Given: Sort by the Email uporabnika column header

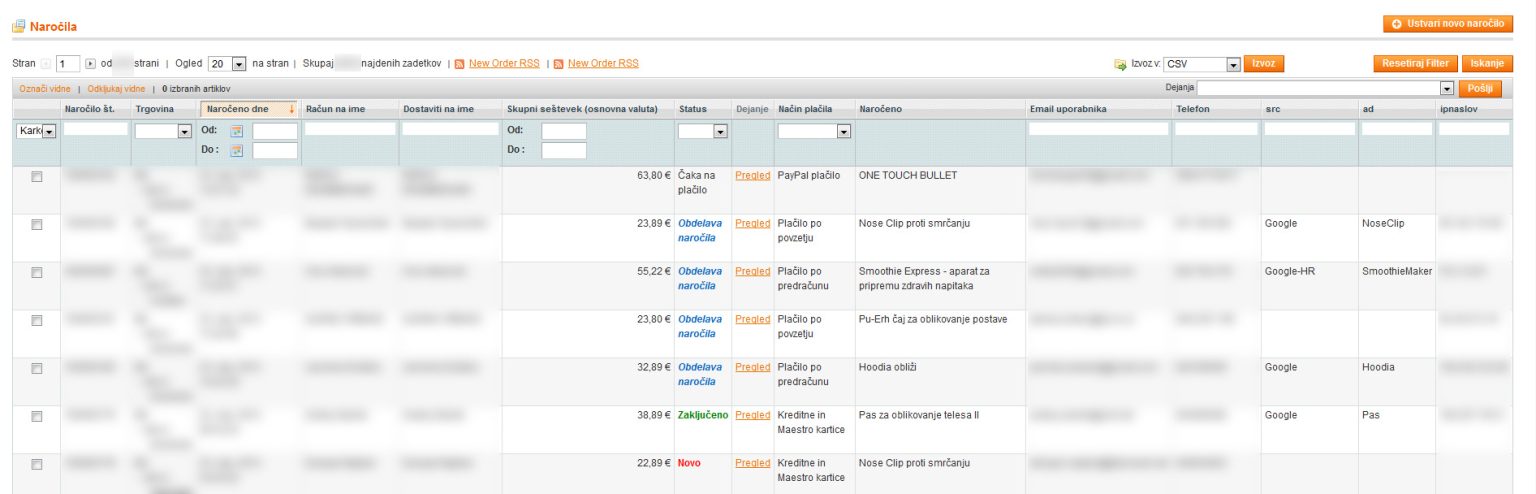Looking at the screenshot, I should pyautogui.click(x=1068, y=109).
